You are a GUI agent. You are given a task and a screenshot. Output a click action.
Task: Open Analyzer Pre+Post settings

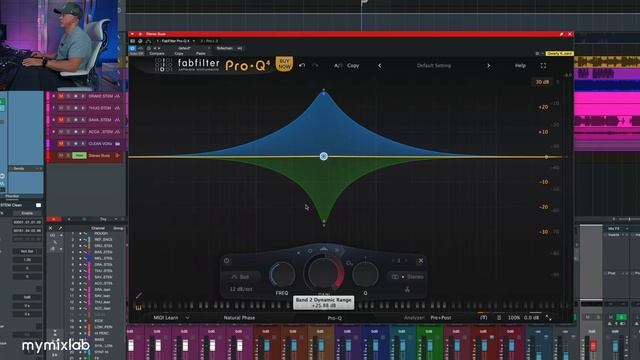441,318
